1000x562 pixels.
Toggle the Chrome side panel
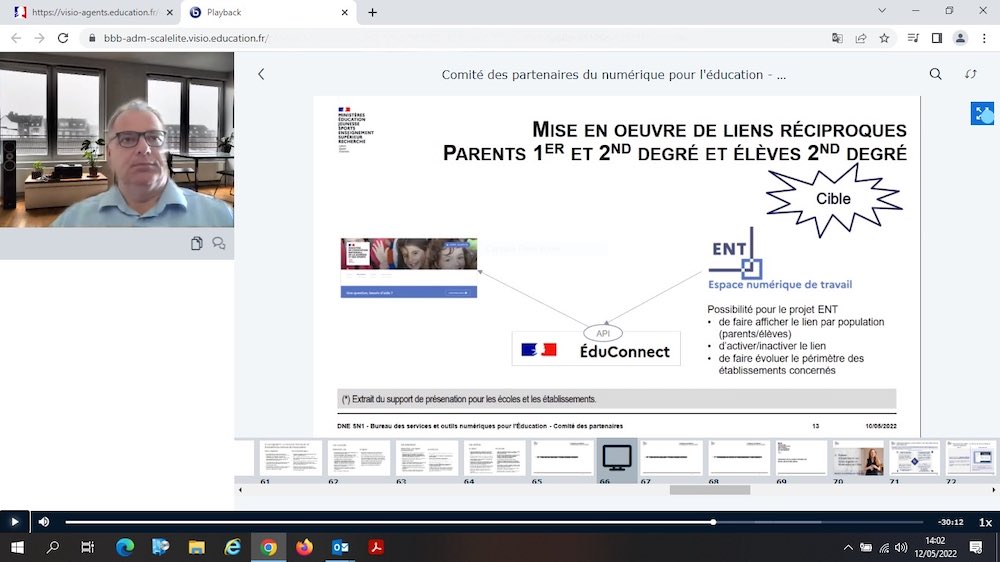(x=936, y=38)
